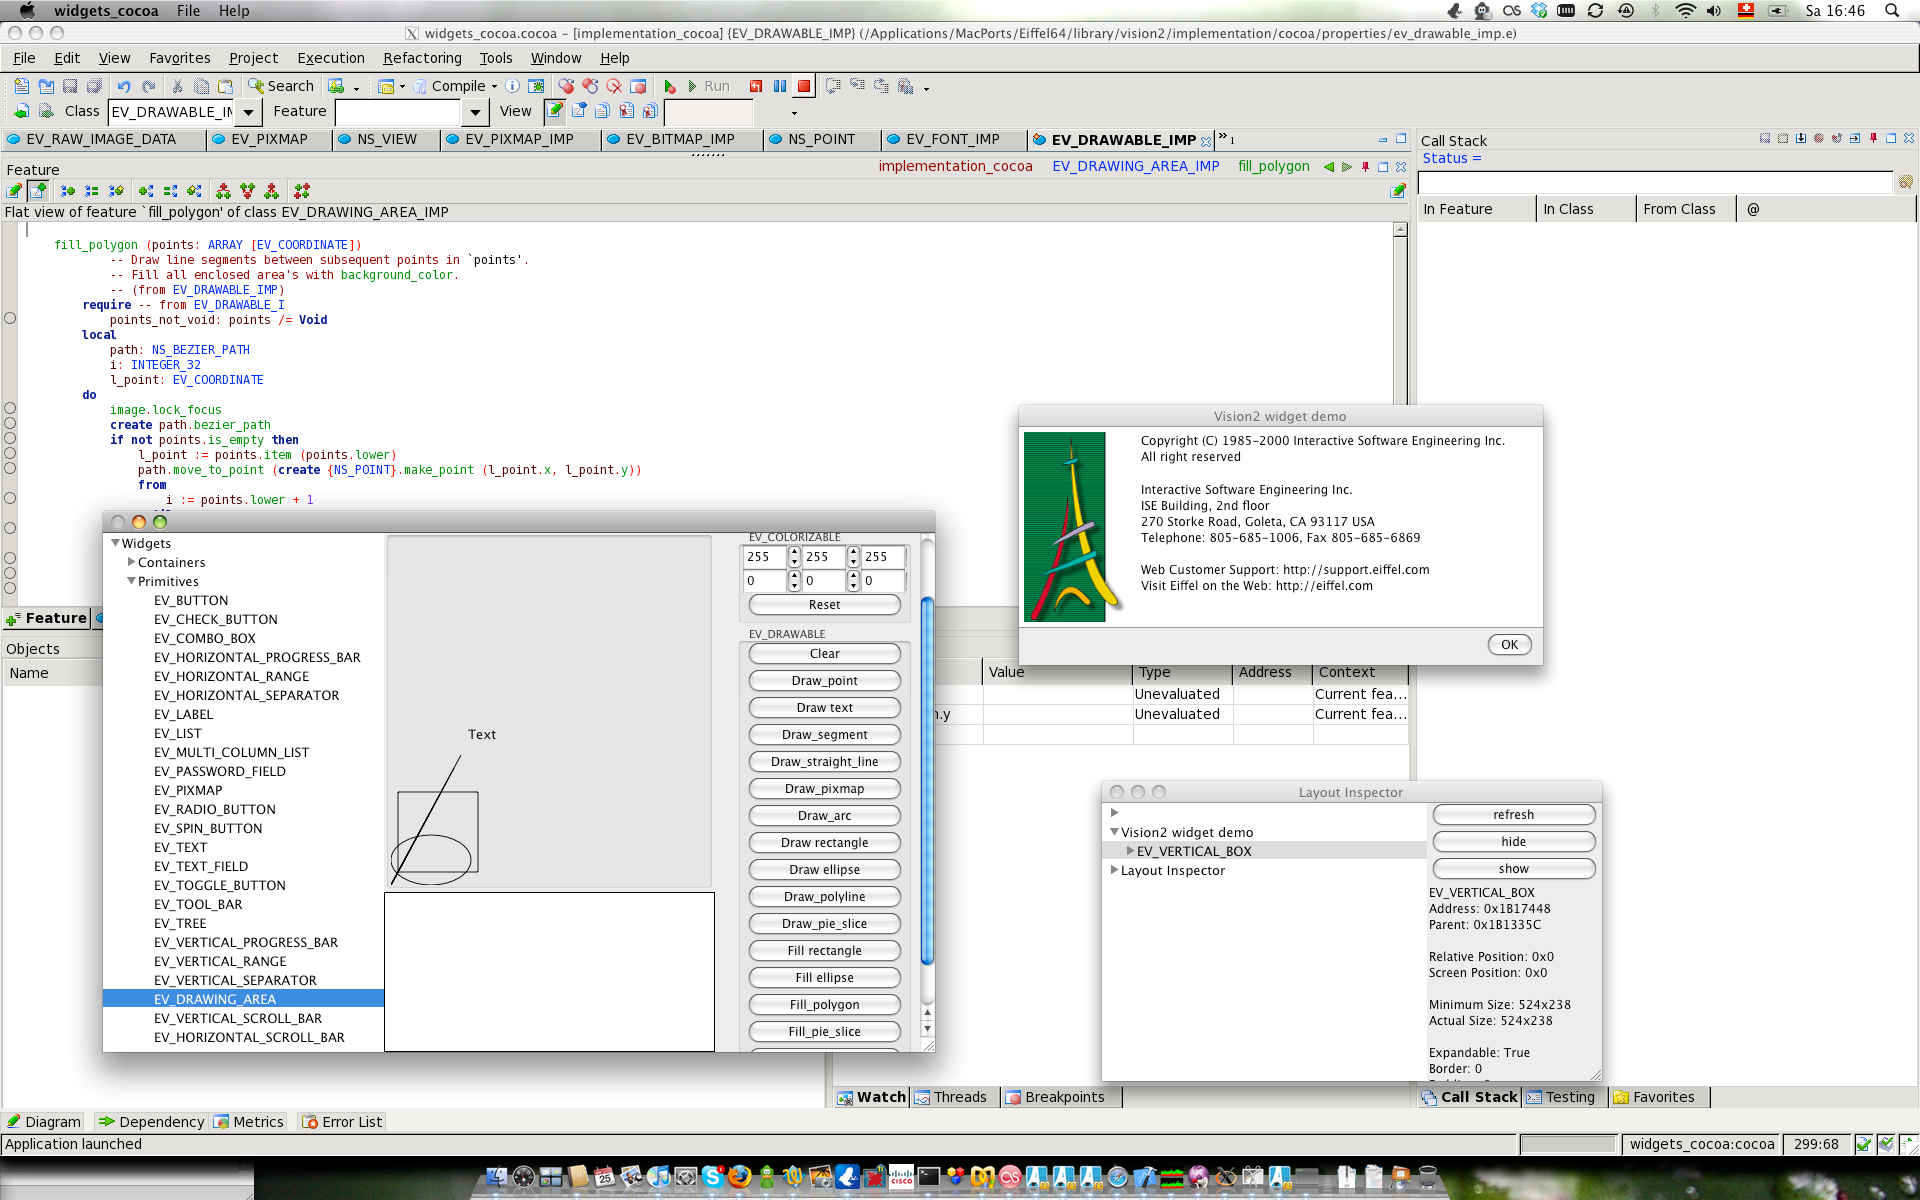Image resolution: width=1920 pixels, height=1200 pixels.
Task: Open the Refactoring menu
Action: 422,58
